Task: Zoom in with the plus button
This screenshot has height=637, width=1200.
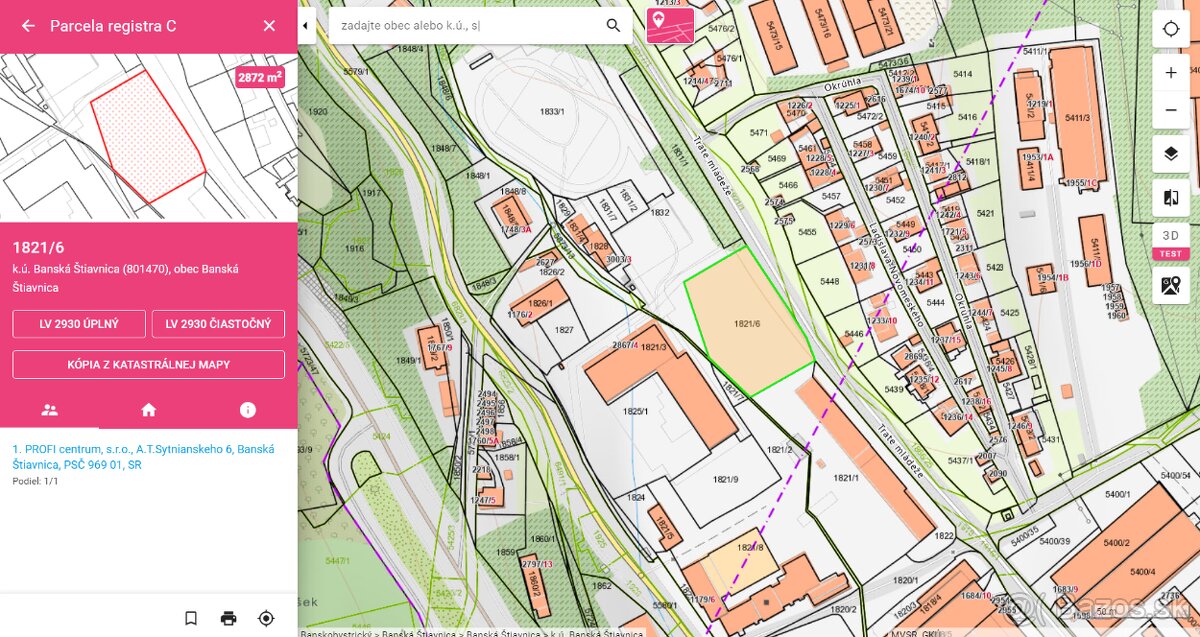Action: tap(1171, 73)
